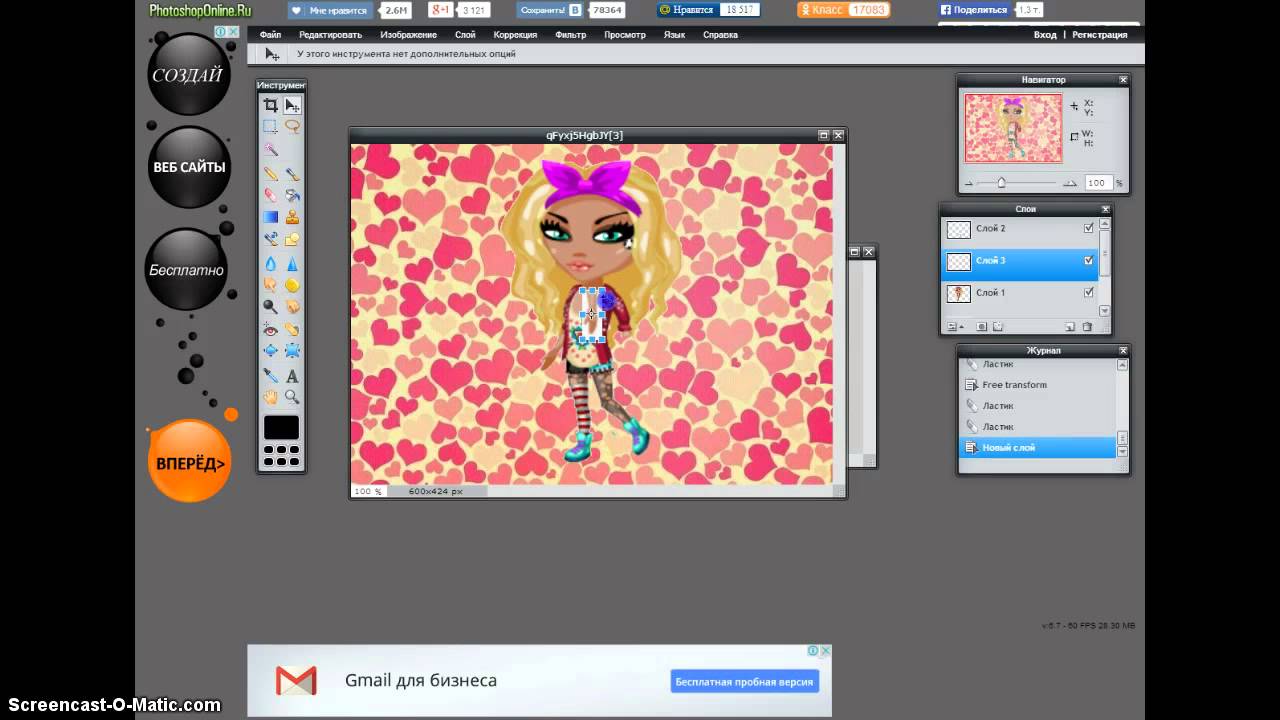Click Бесплатная пробная версия ad button

tap(745, 681)
